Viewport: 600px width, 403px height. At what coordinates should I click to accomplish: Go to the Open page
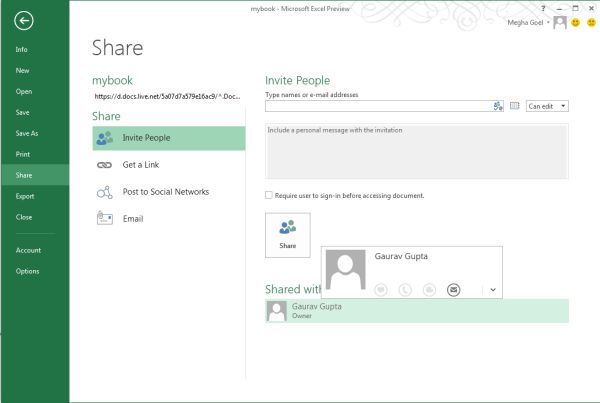(x=24, y=91)
